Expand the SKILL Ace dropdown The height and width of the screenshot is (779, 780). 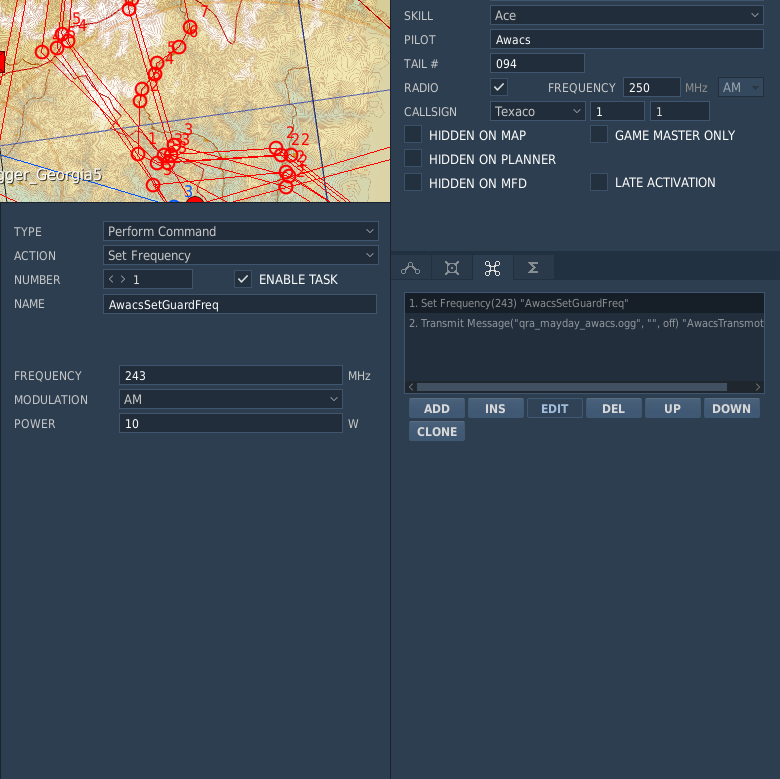pos(627,15)
